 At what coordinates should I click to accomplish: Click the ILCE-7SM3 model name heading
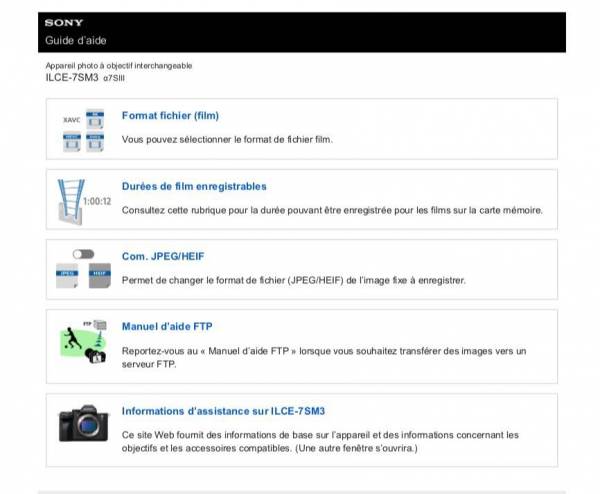pos(72,77)
